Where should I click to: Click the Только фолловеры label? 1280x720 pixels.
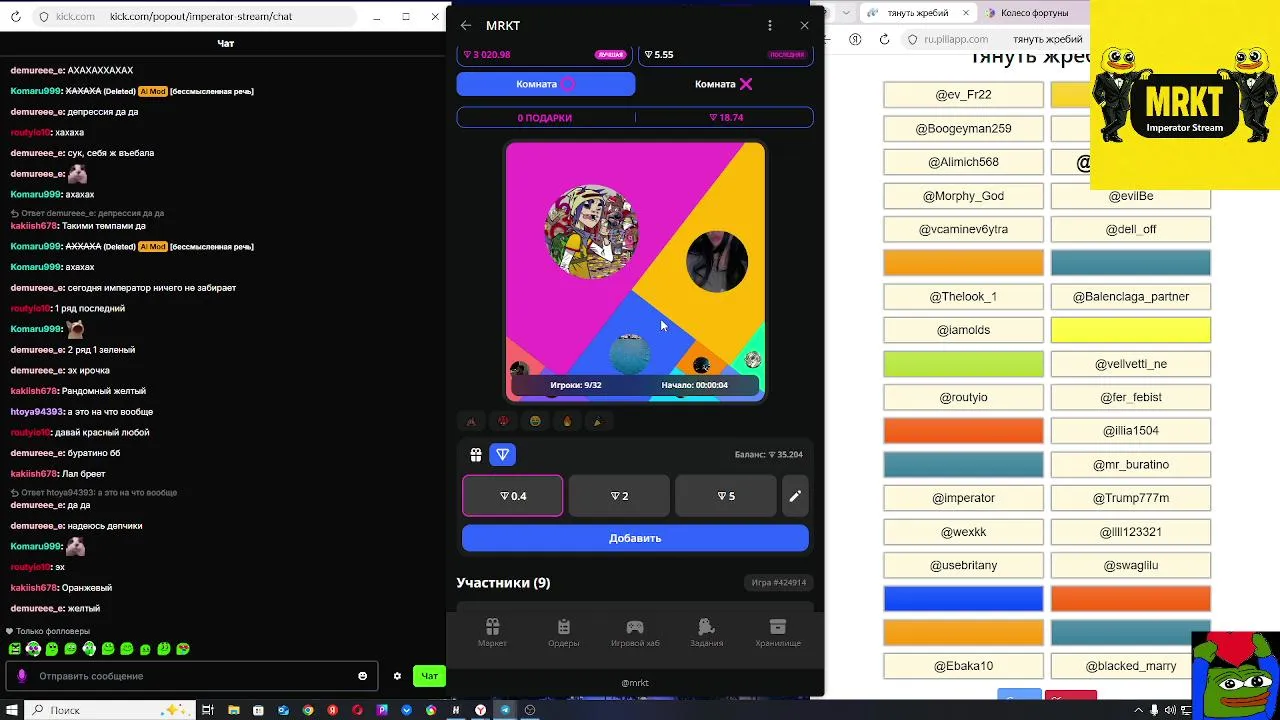pyautogui.click(x=53, y=631)
